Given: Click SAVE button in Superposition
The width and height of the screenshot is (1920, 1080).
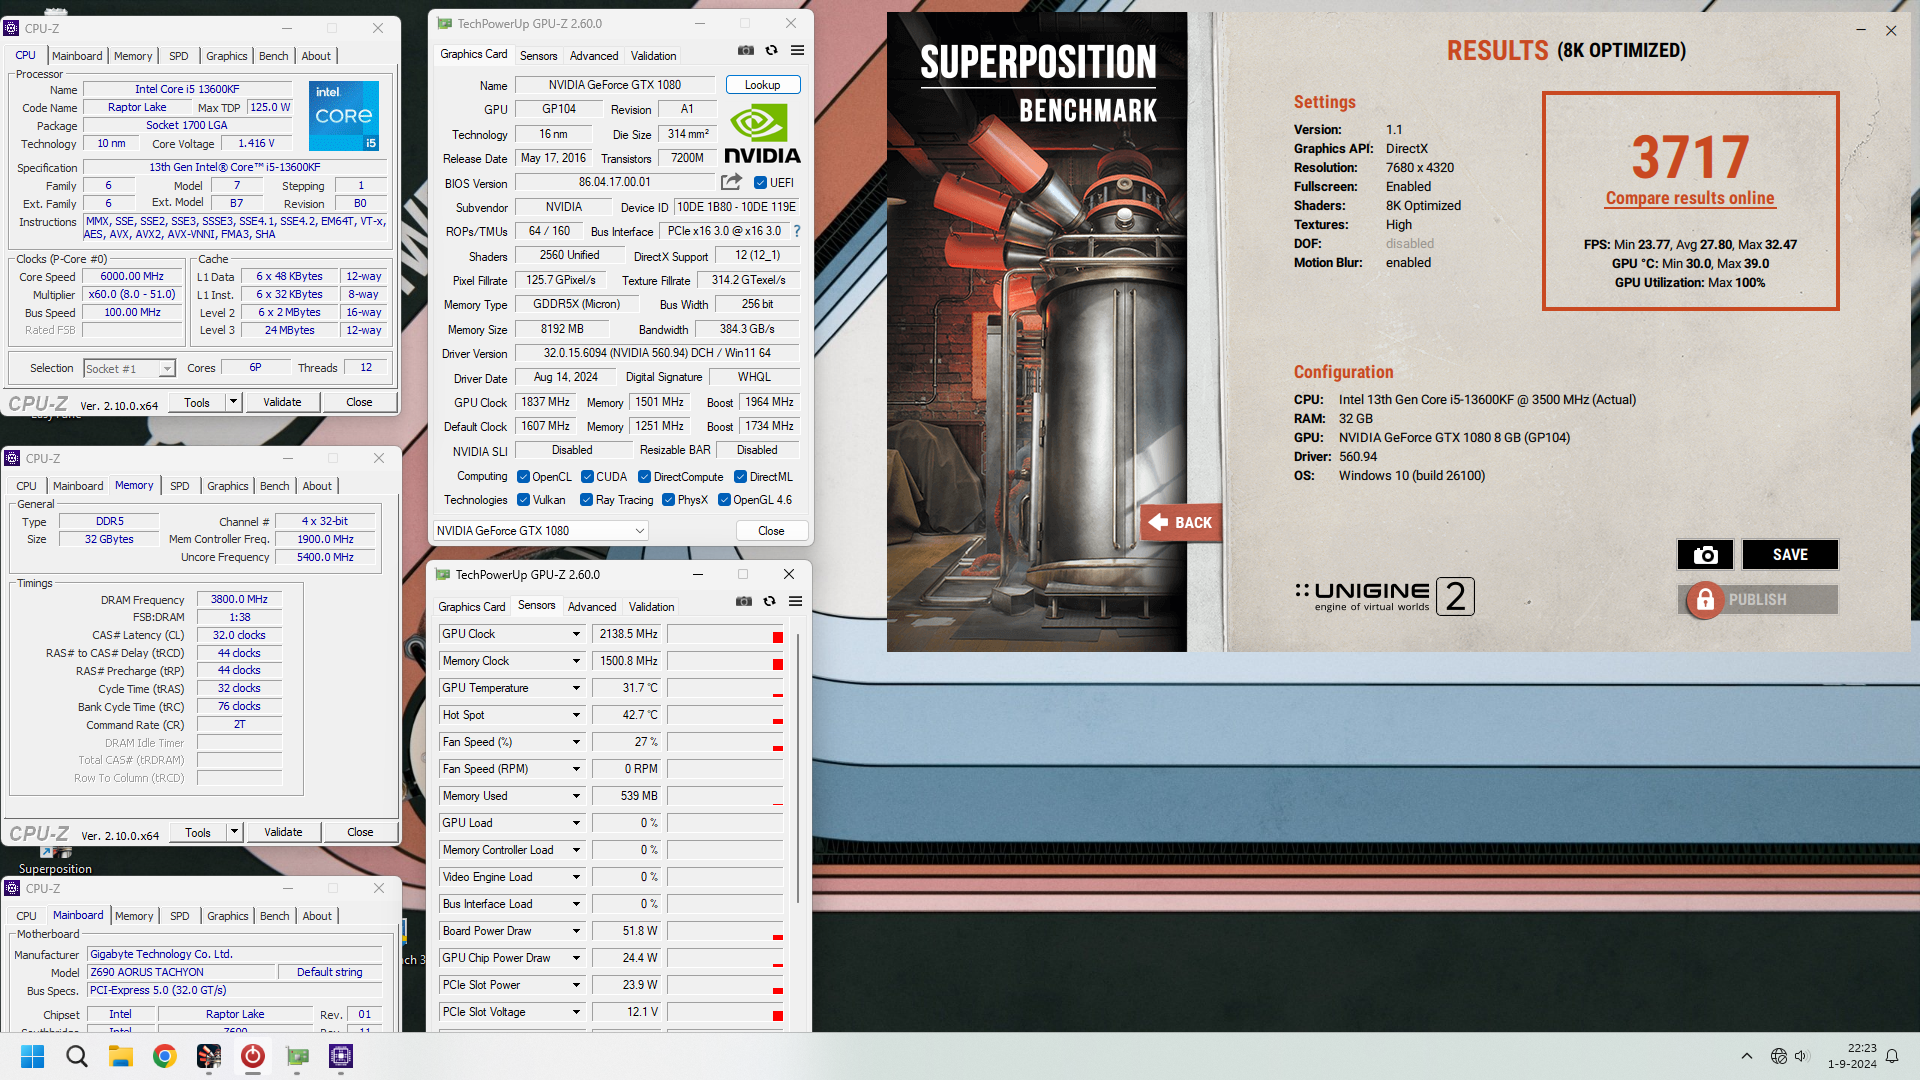Looking at the screenshot, I should tap(1790, 555).
